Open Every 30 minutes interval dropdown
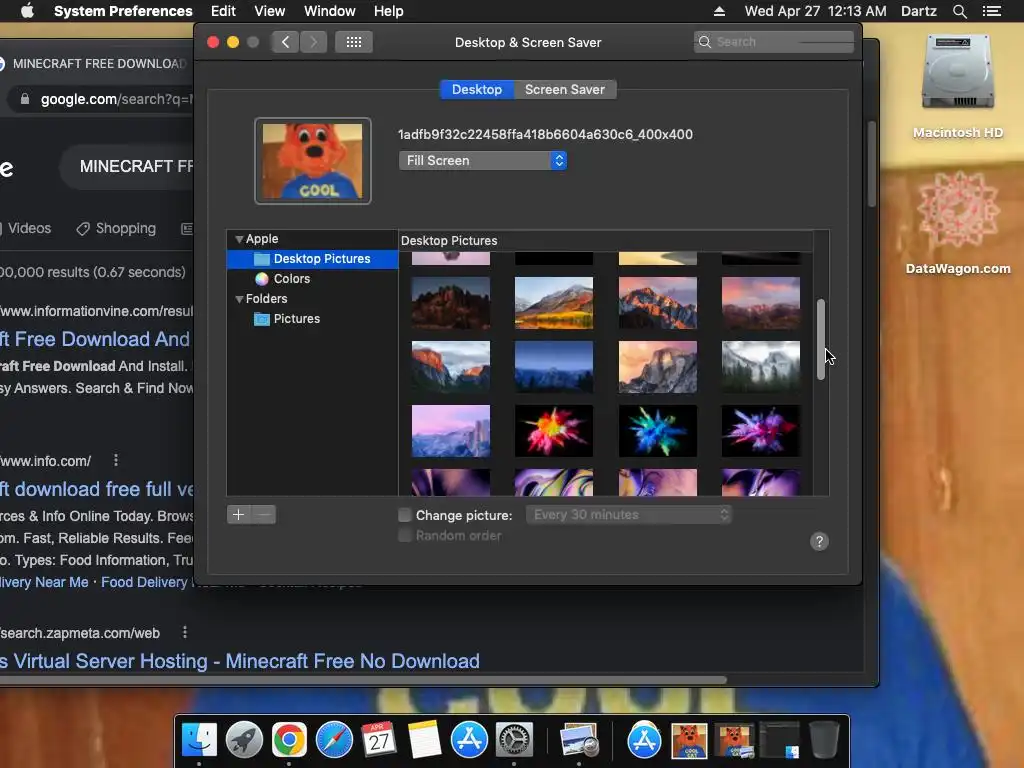The height and width of the screenshot is (768, 1024). pyautogui.click(x=628, y=515)
